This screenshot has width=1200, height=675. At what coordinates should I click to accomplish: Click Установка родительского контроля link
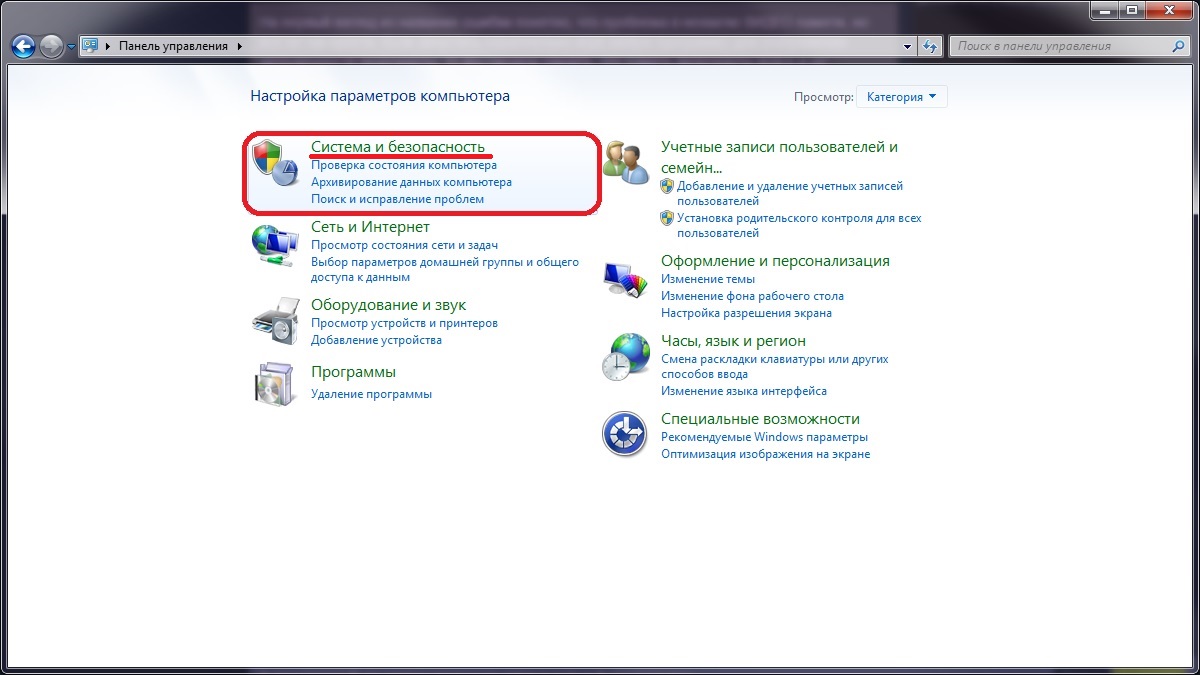click(799, 225)
